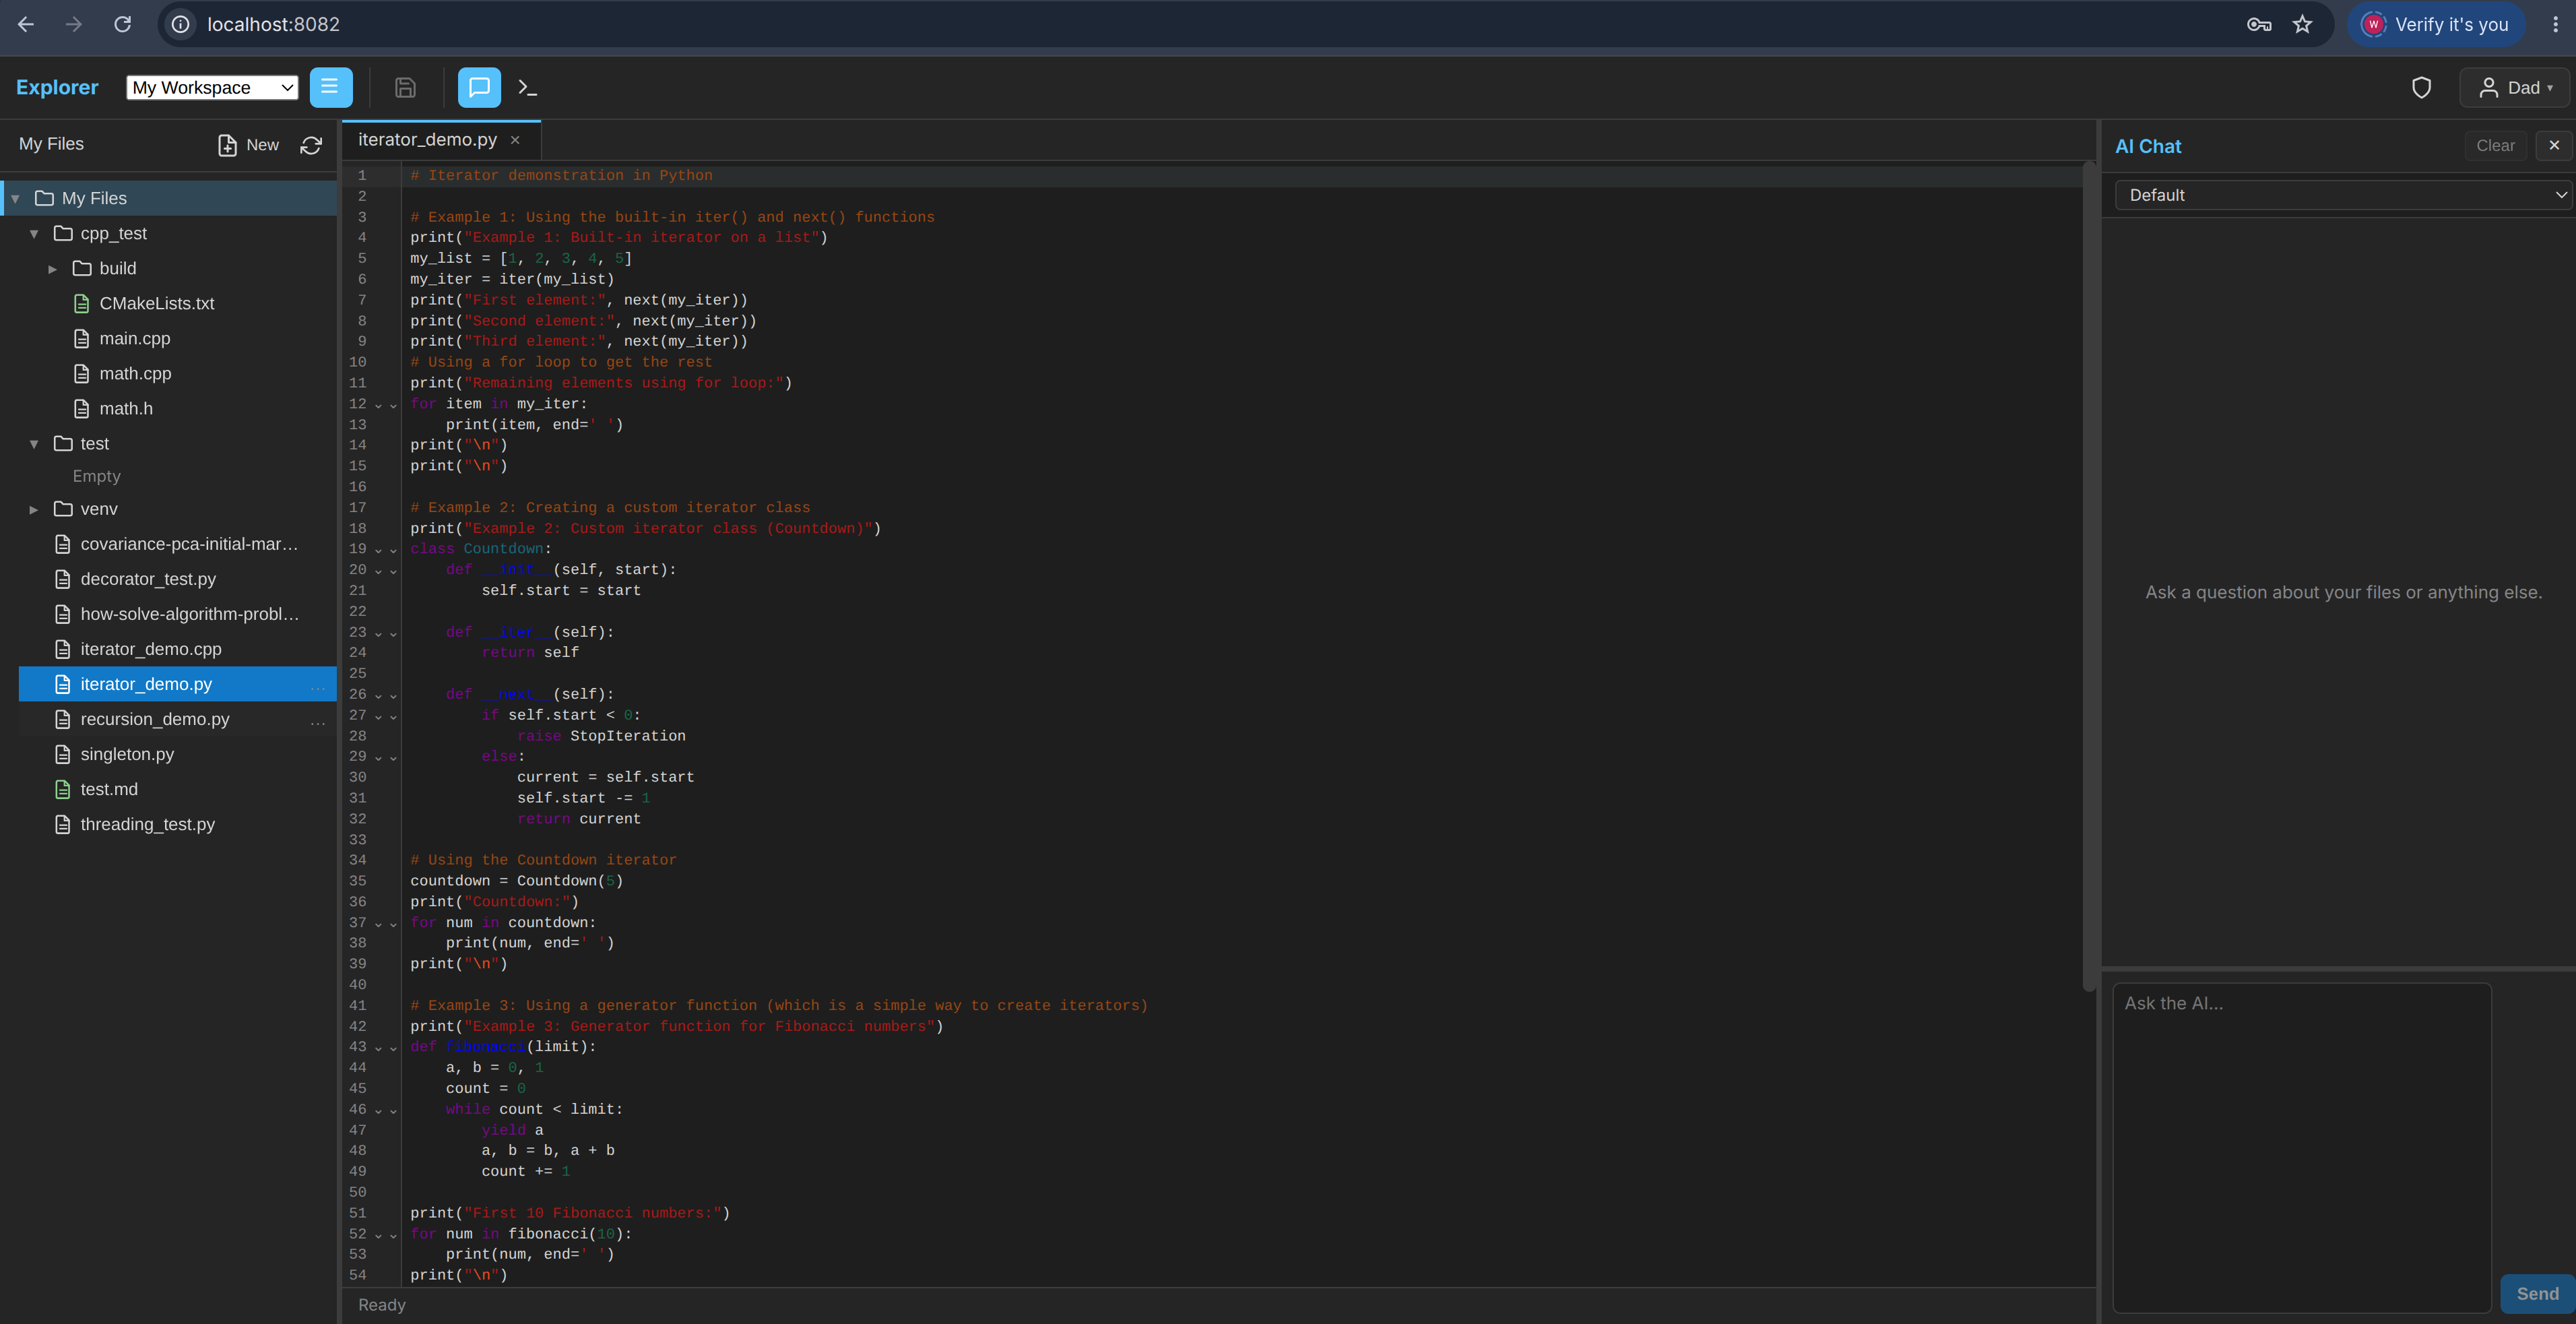This screenshot has width=2576, height=1324.
Task: Open singleton.py
Action: pyautogui.click(x=127, y=754)
